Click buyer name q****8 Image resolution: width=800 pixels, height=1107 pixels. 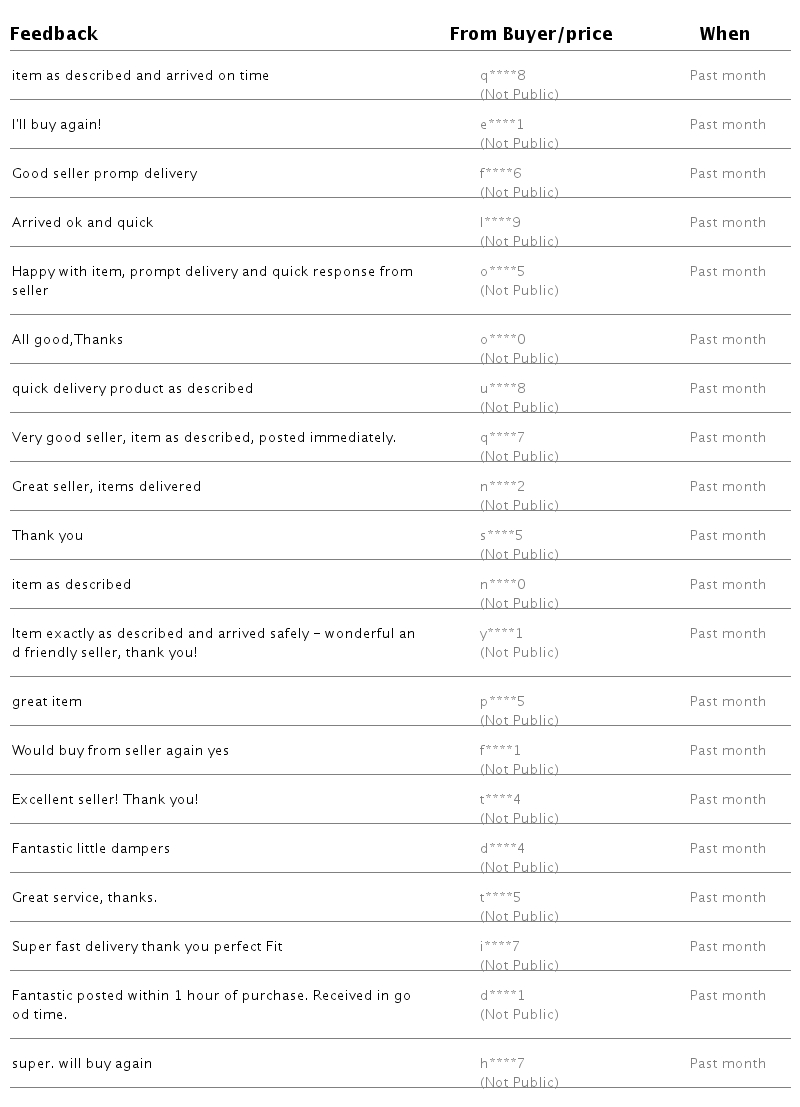[502, 75]
